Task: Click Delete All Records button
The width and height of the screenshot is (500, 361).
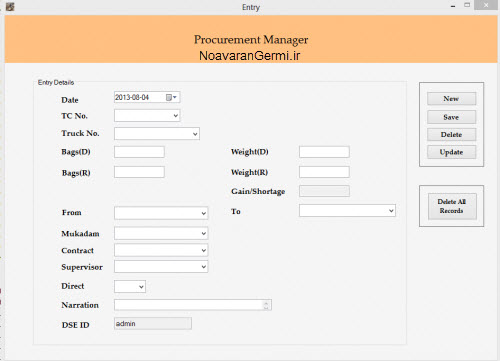Action: [x=452, y=206]
